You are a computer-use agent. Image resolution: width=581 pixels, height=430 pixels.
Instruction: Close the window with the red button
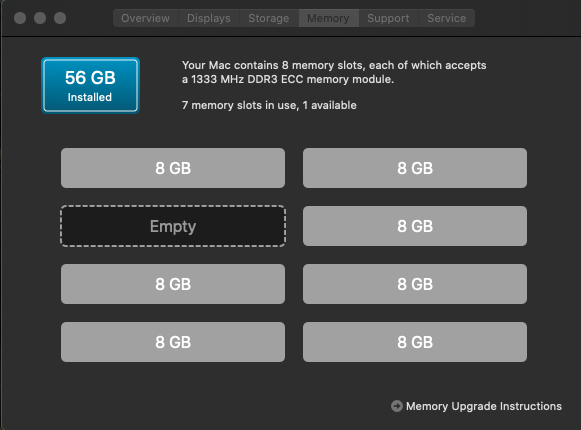coord(20,18)
